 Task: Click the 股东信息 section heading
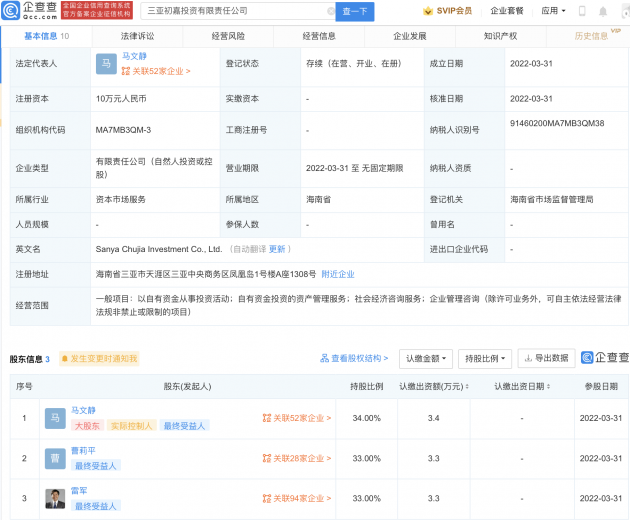(x=26, y=359)
